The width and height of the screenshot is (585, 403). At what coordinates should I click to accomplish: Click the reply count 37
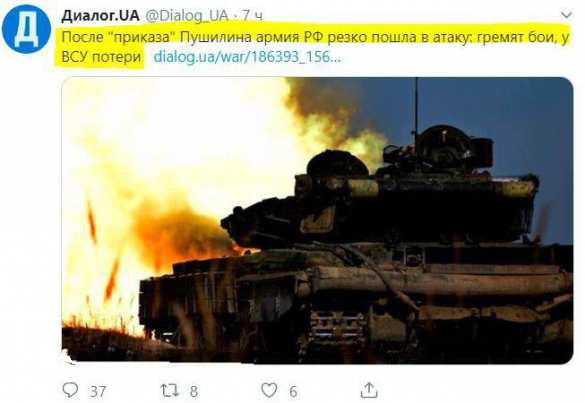coord(98,391)
